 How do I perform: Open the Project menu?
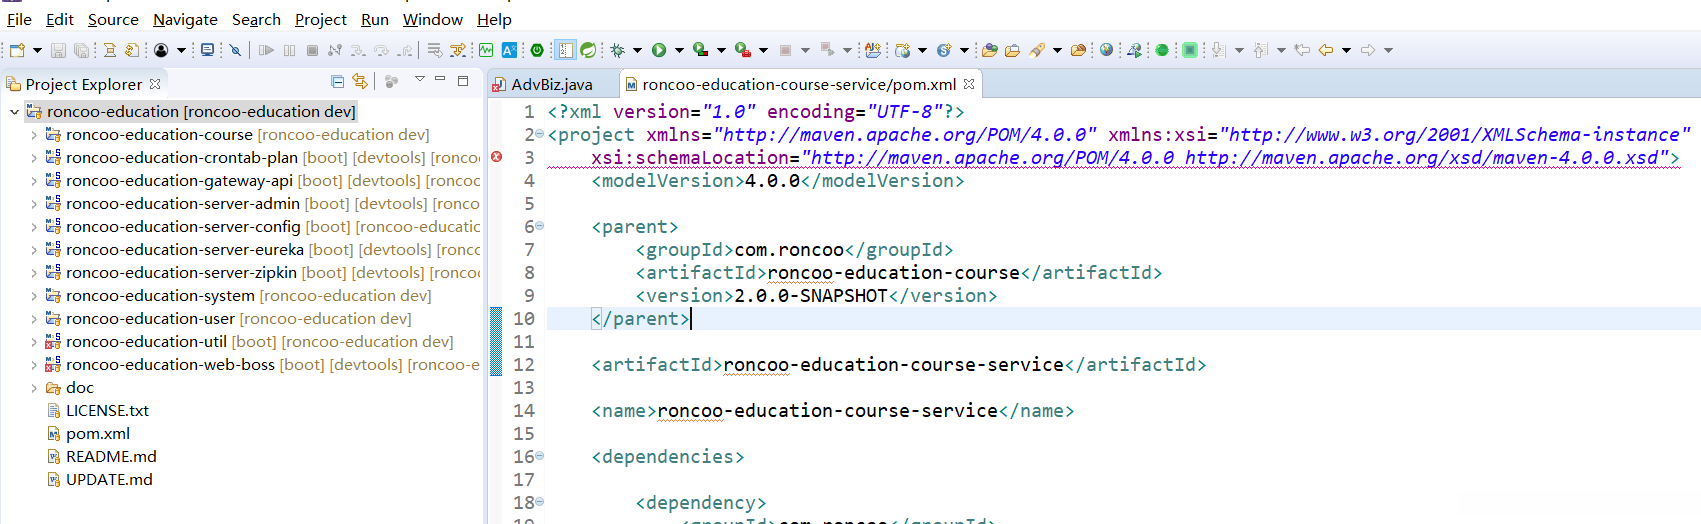pyautogui.click(x=320, y=19)
